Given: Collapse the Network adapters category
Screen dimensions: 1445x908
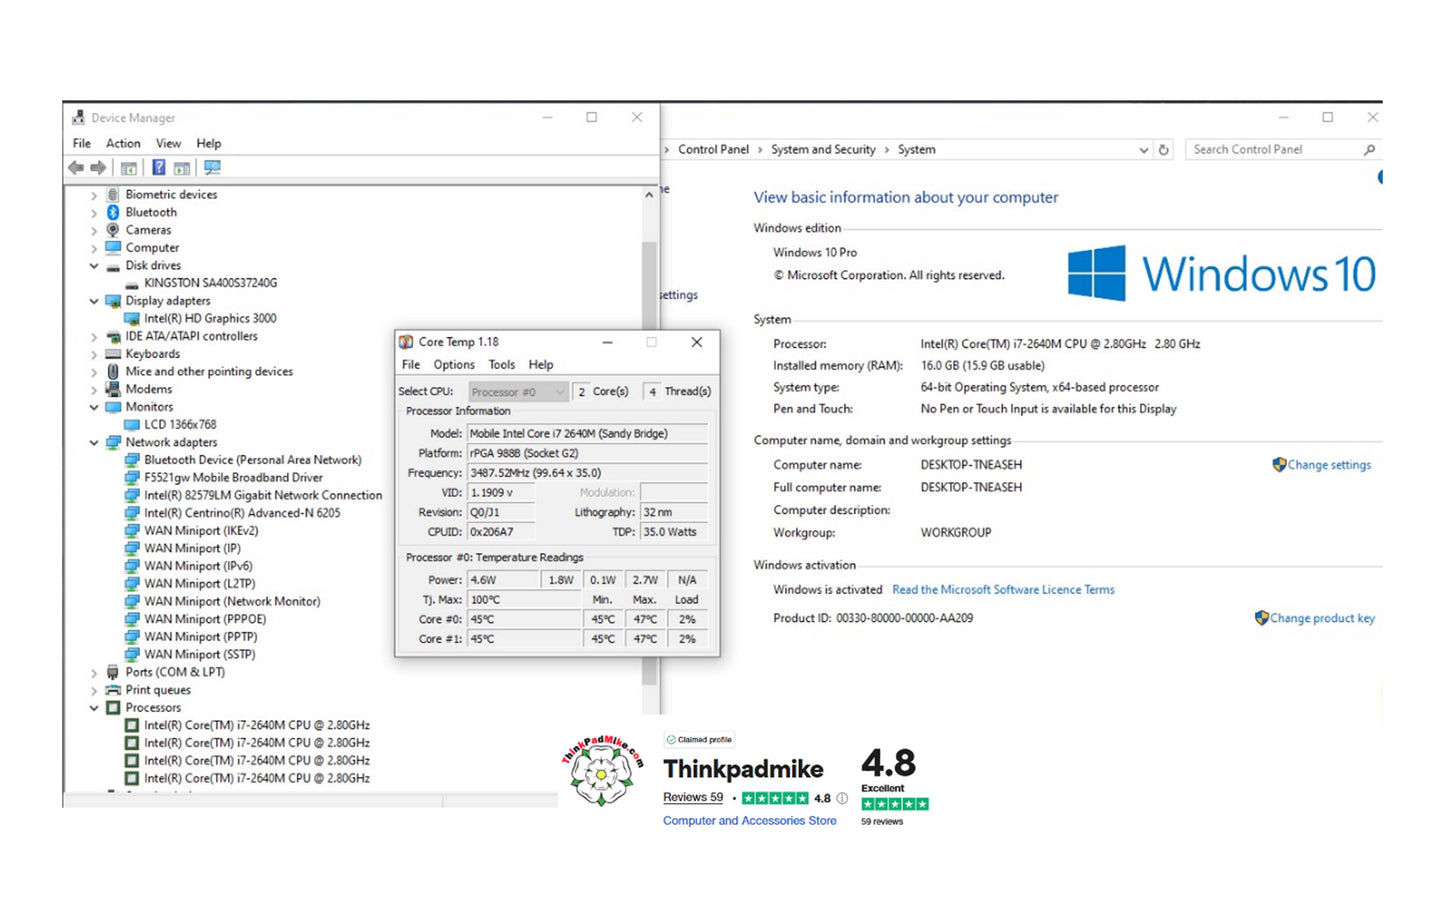Looking at the screenshot, I should (94, 442).
